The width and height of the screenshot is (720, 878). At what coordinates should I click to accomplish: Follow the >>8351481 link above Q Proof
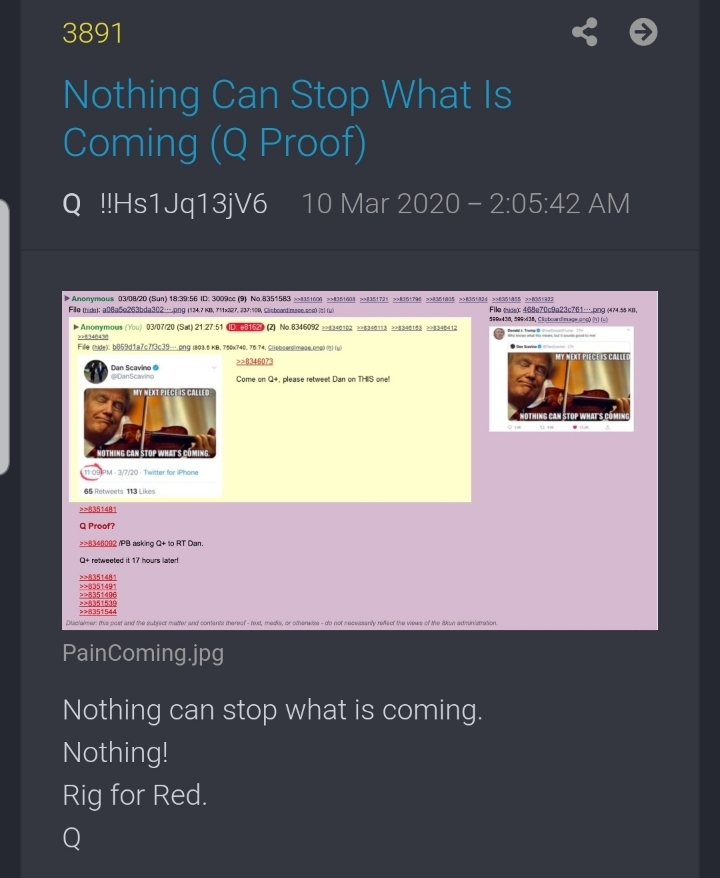98,509
